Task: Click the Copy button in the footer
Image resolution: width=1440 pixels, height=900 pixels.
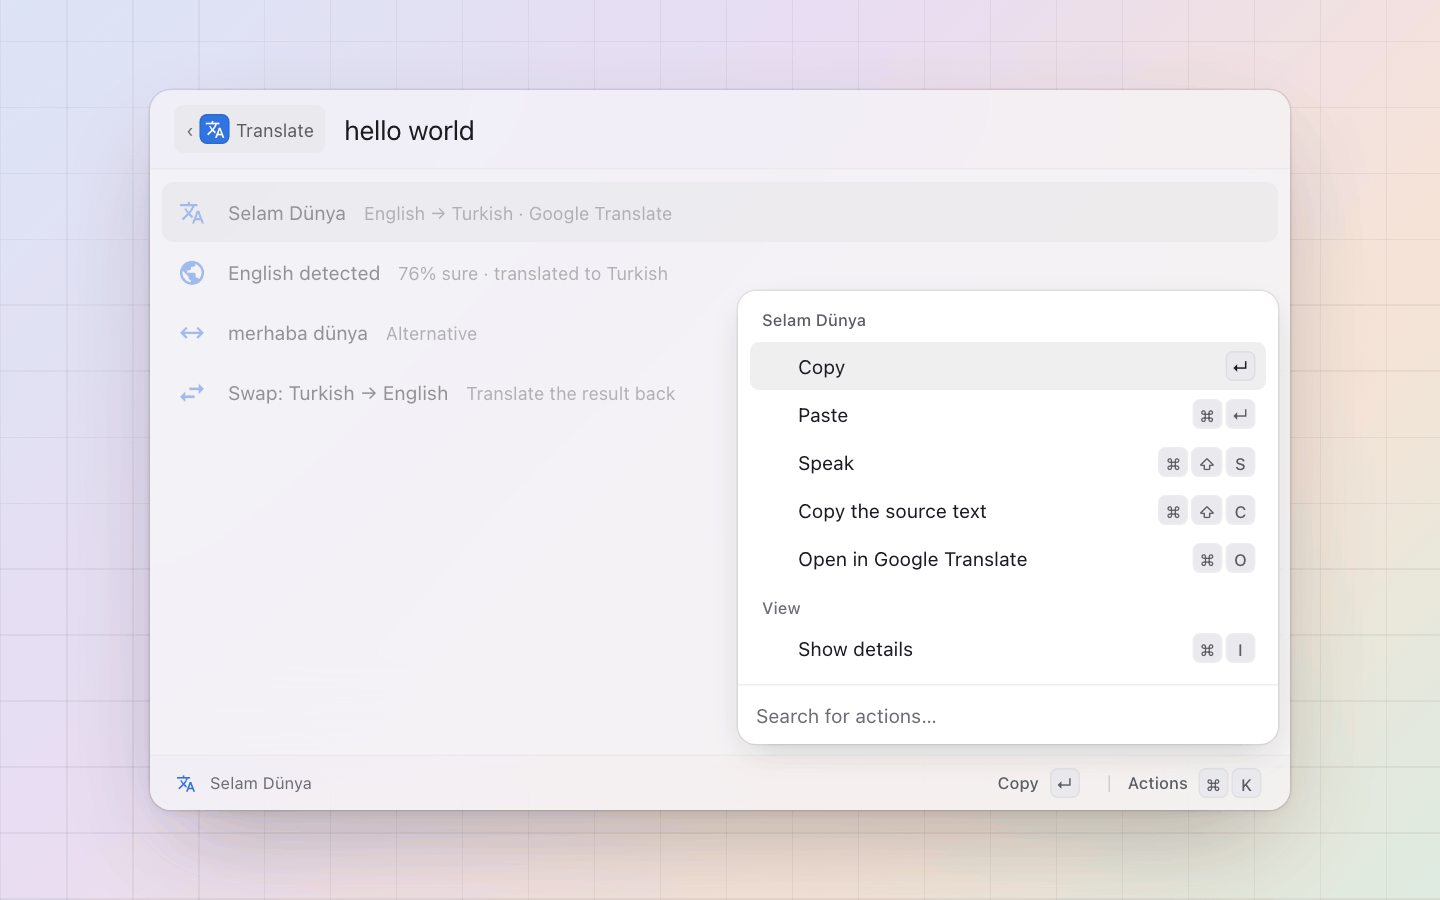Action: click(1038, 784)
